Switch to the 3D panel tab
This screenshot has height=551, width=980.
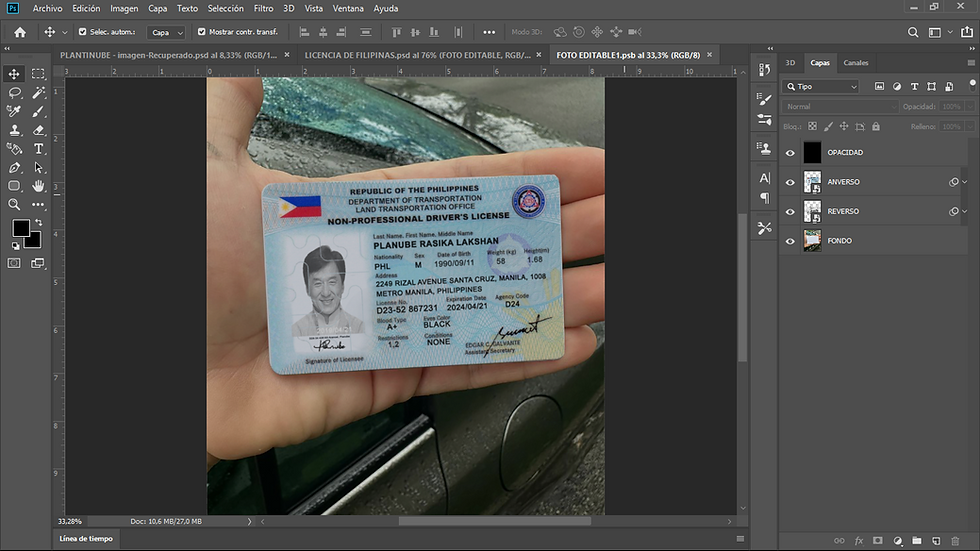(x=791, y=62)
